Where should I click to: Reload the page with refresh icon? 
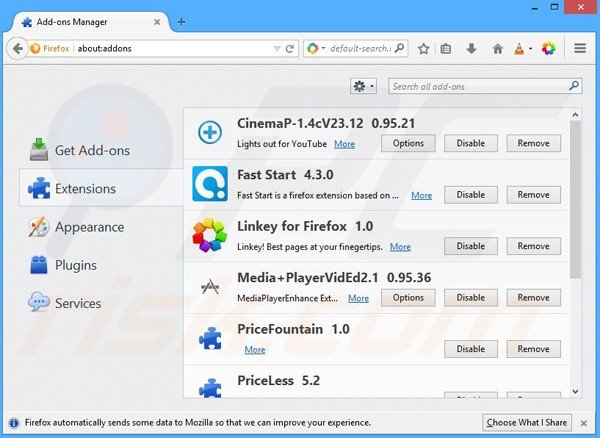click(290, 49)
